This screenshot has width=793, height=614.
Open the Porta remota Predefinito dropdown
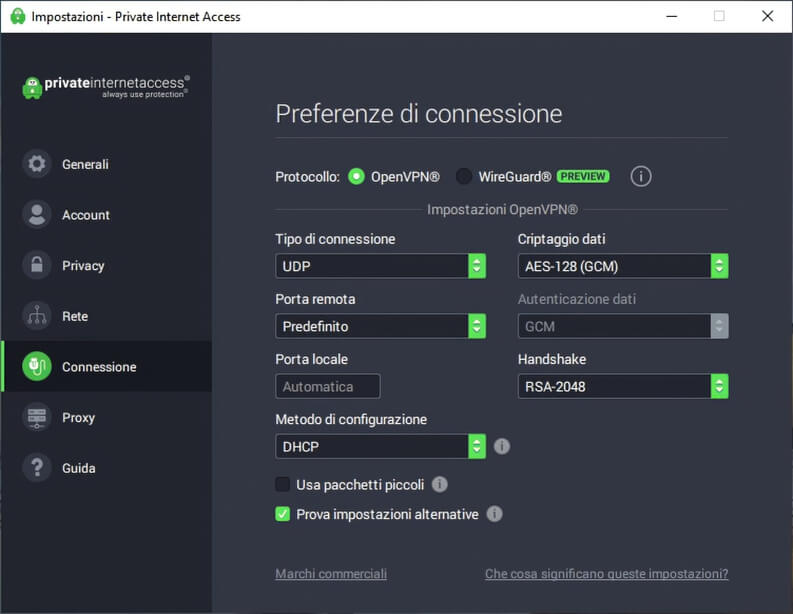[x=380, y=326]
